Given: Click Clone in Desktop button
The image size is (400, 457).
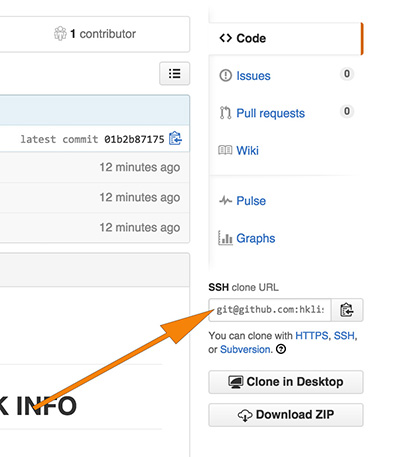Looking at the screenshot, I should [286, 382].
